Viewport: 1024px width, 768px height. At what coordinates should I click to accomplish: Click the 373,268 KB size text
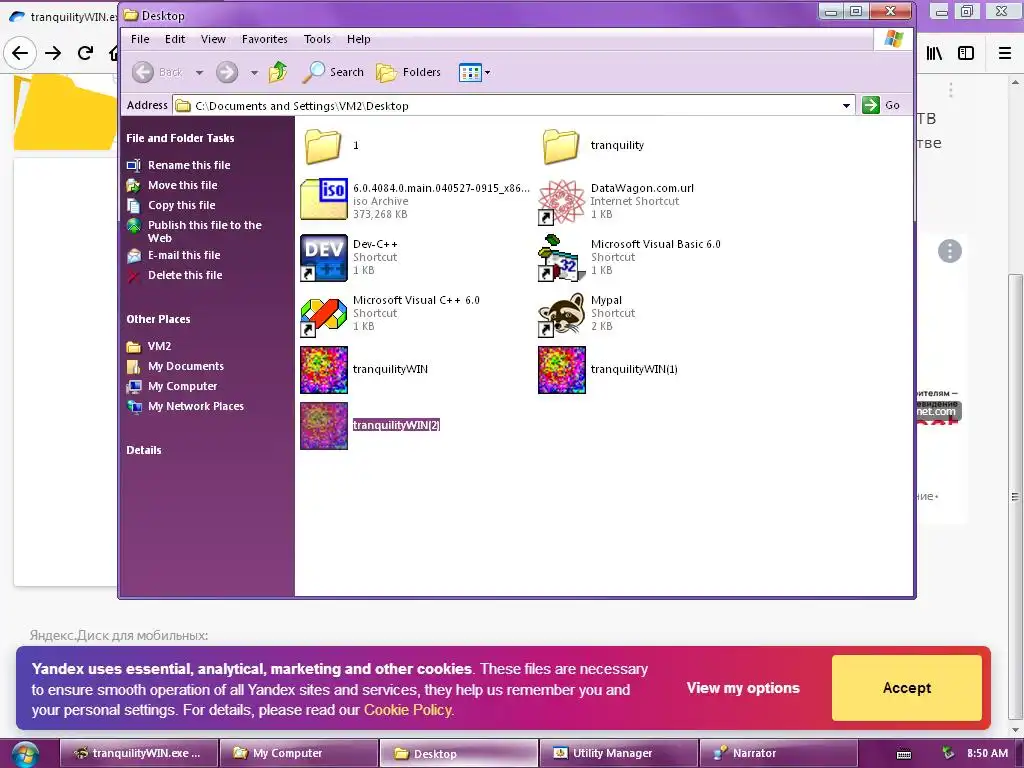[380, 214]
